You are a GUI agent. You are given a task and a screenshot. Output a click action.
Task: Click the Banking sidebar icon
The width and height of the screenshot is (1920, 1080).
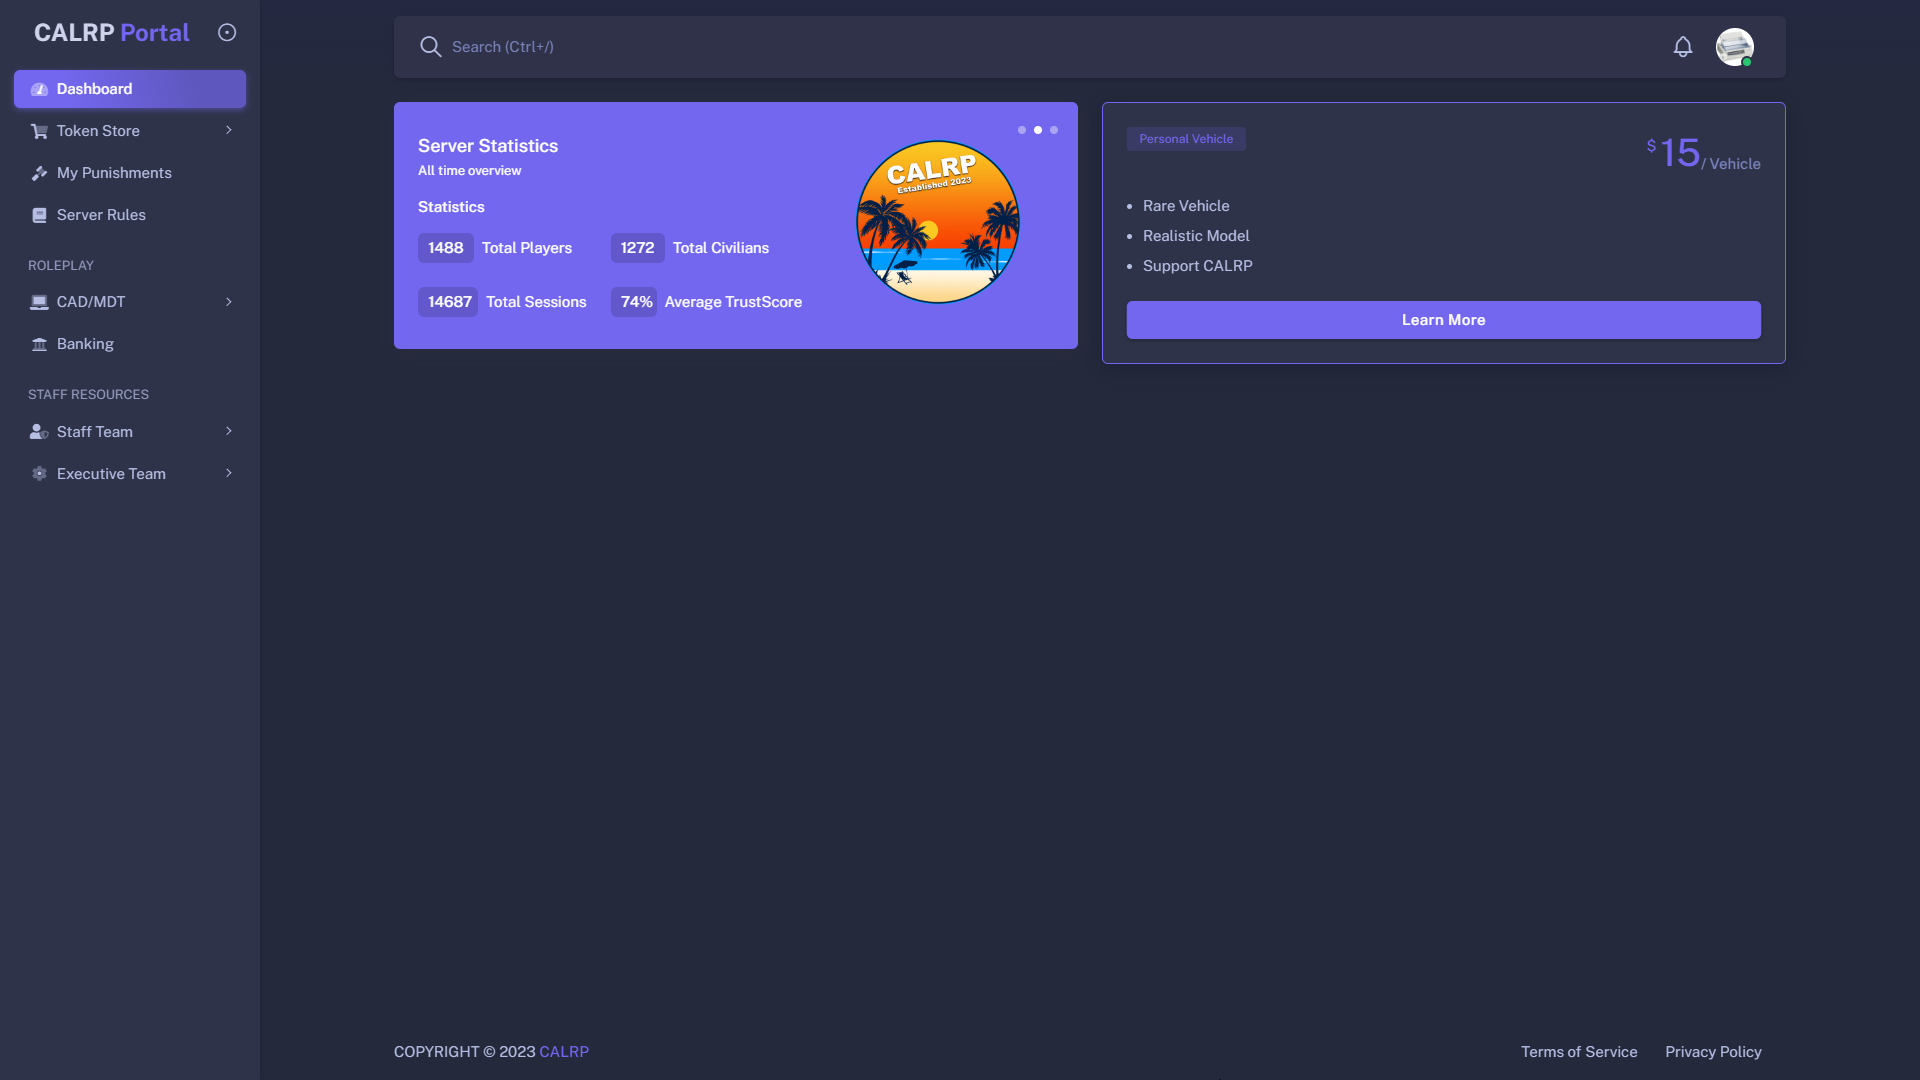click(x=38, y=344)
